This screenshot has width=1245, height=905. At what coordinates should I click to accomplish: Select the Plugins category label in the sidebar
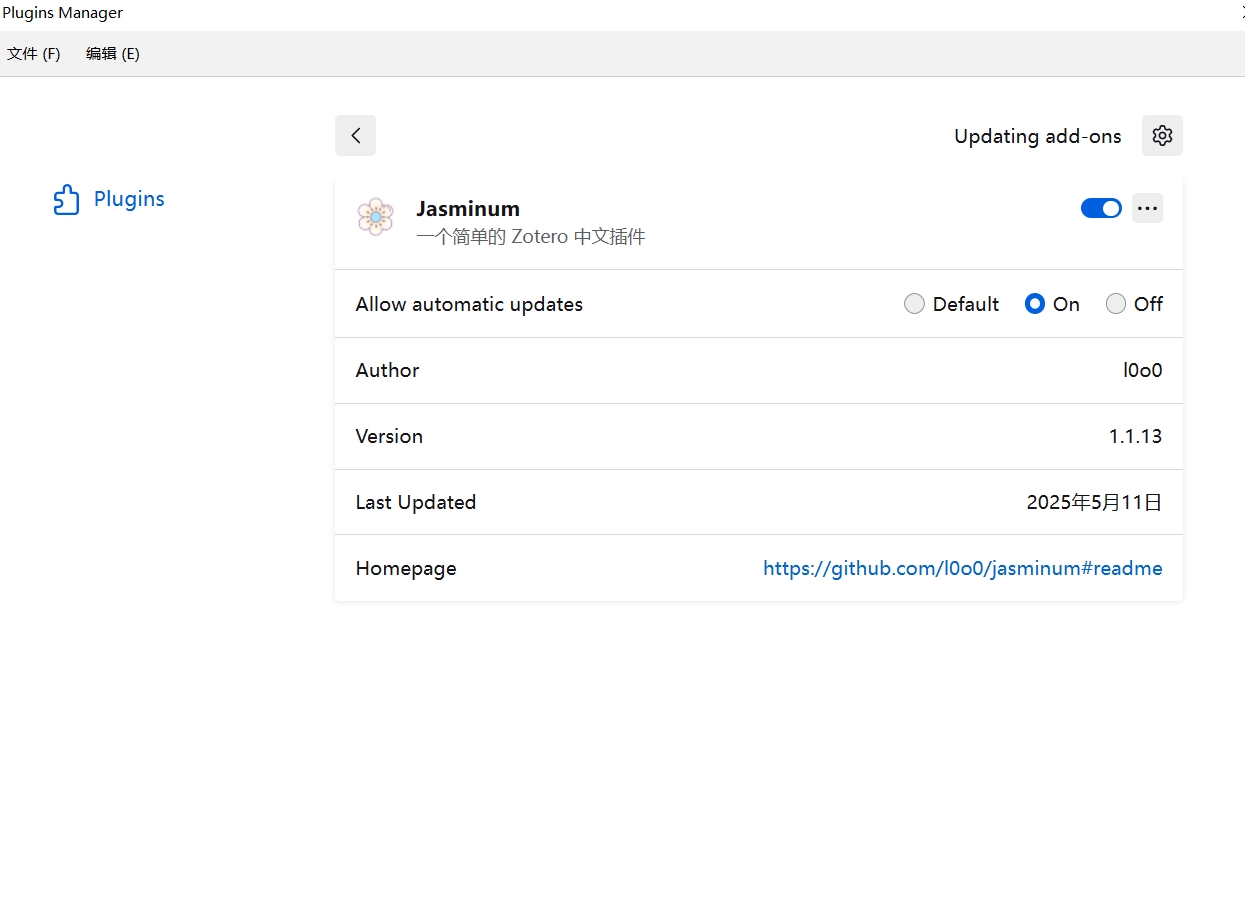coord(129,199)
